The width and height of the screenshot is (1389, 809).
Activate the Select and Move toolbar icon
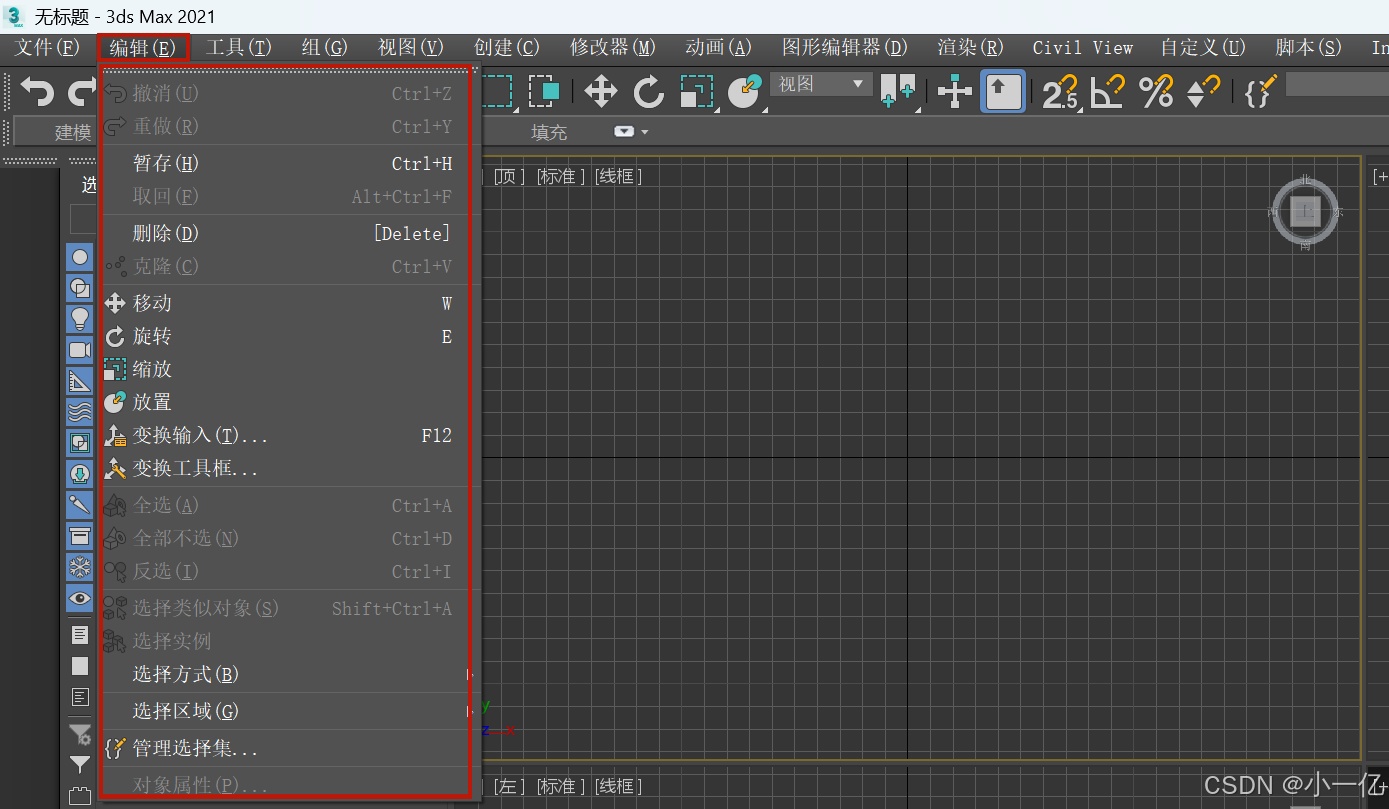point(600,92)
